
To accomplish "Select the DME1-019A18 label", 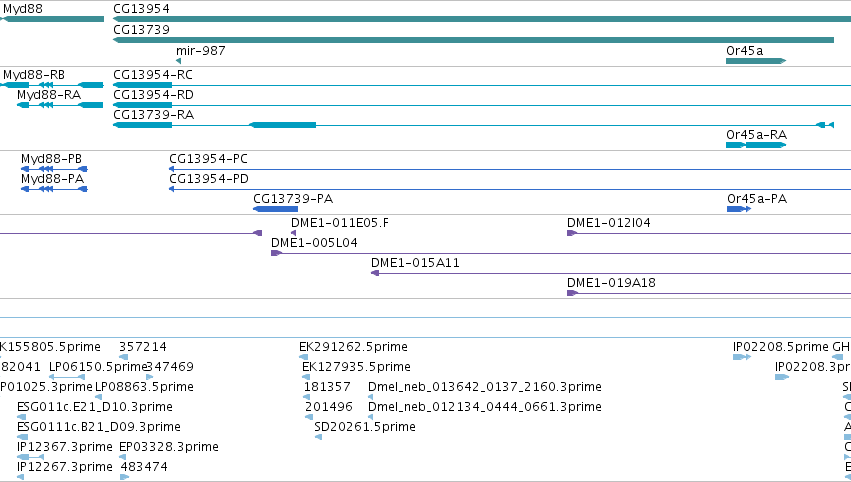I will [611, 283].
